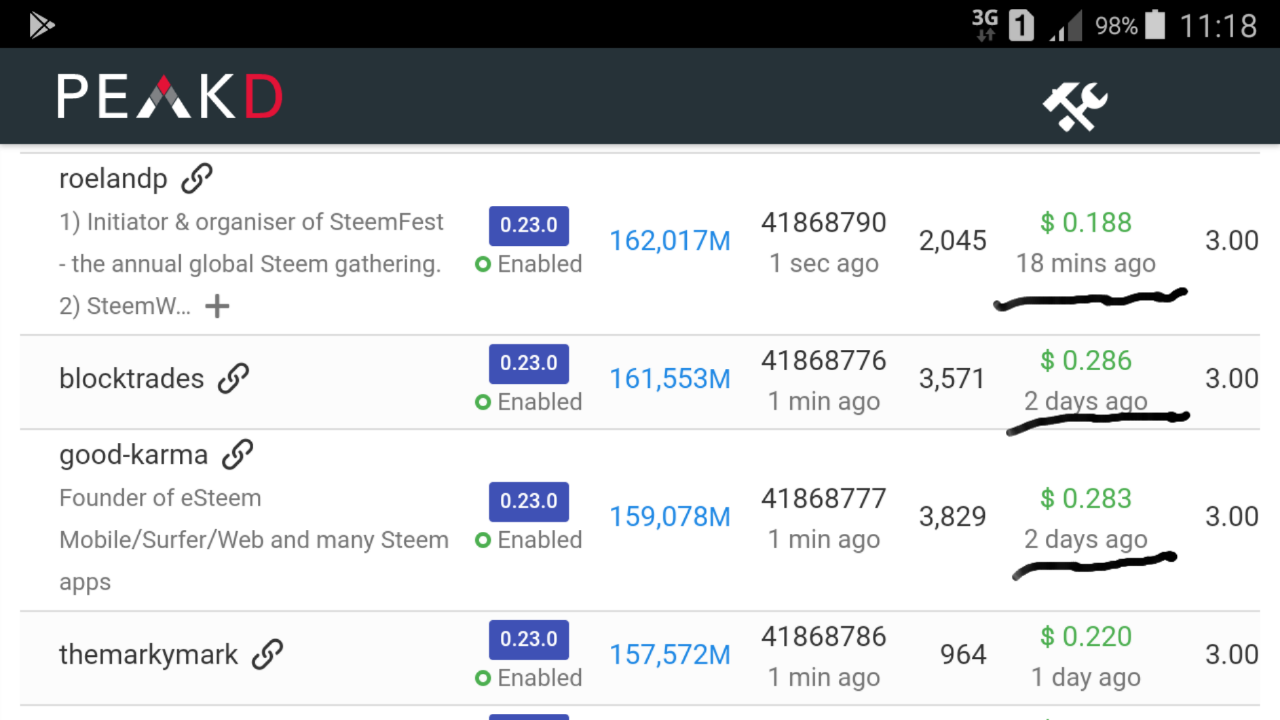Viewport: 1280px width, 720px height.
Task: Open good-karma's chain link icon
Action: click(x=237, y=455)
